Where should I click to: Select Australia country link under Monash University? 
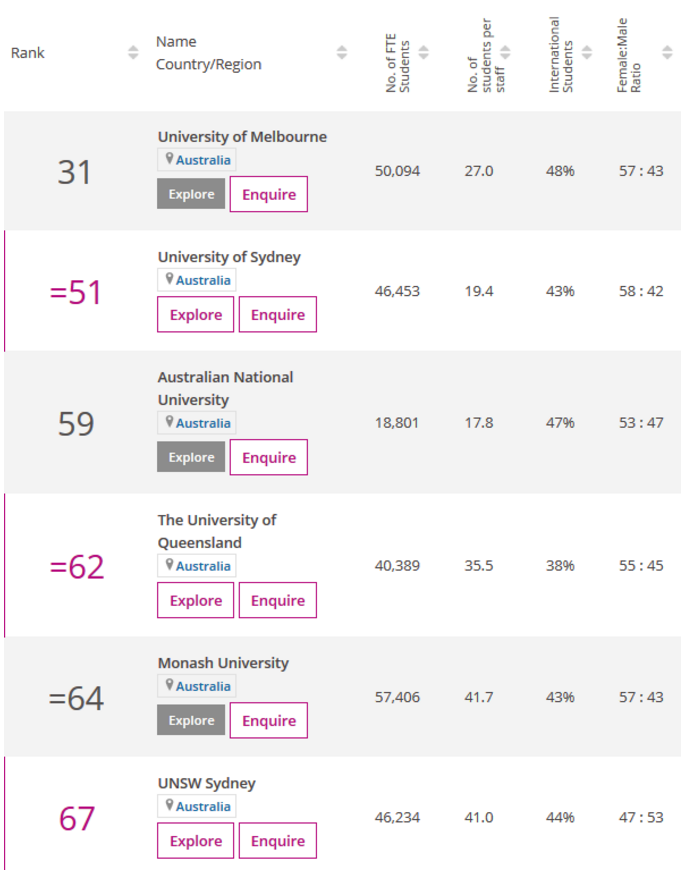(203, 686)
